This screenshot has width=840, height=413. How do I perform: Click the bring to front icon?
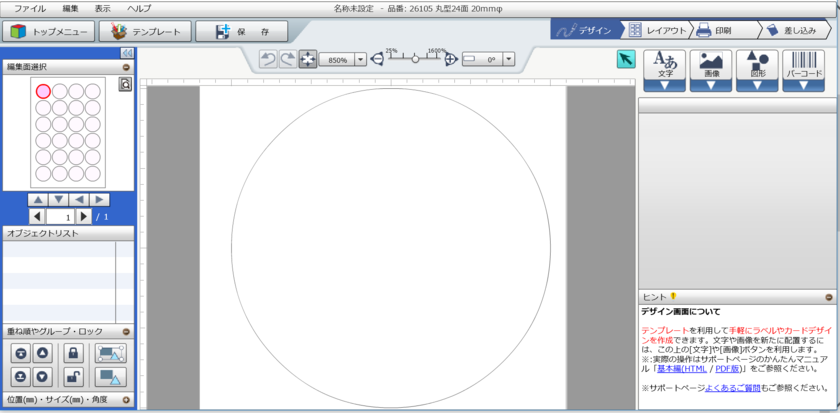(x=20, y=353)
